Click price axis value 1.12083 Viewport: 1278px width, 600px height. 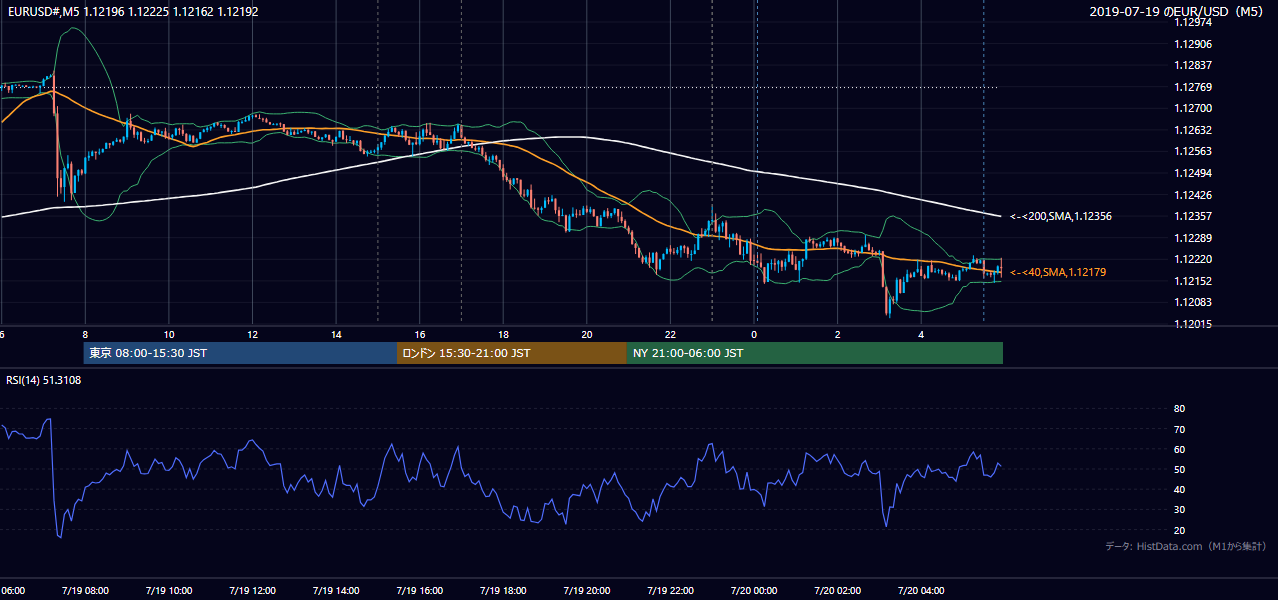click(x=1192, y=302)
